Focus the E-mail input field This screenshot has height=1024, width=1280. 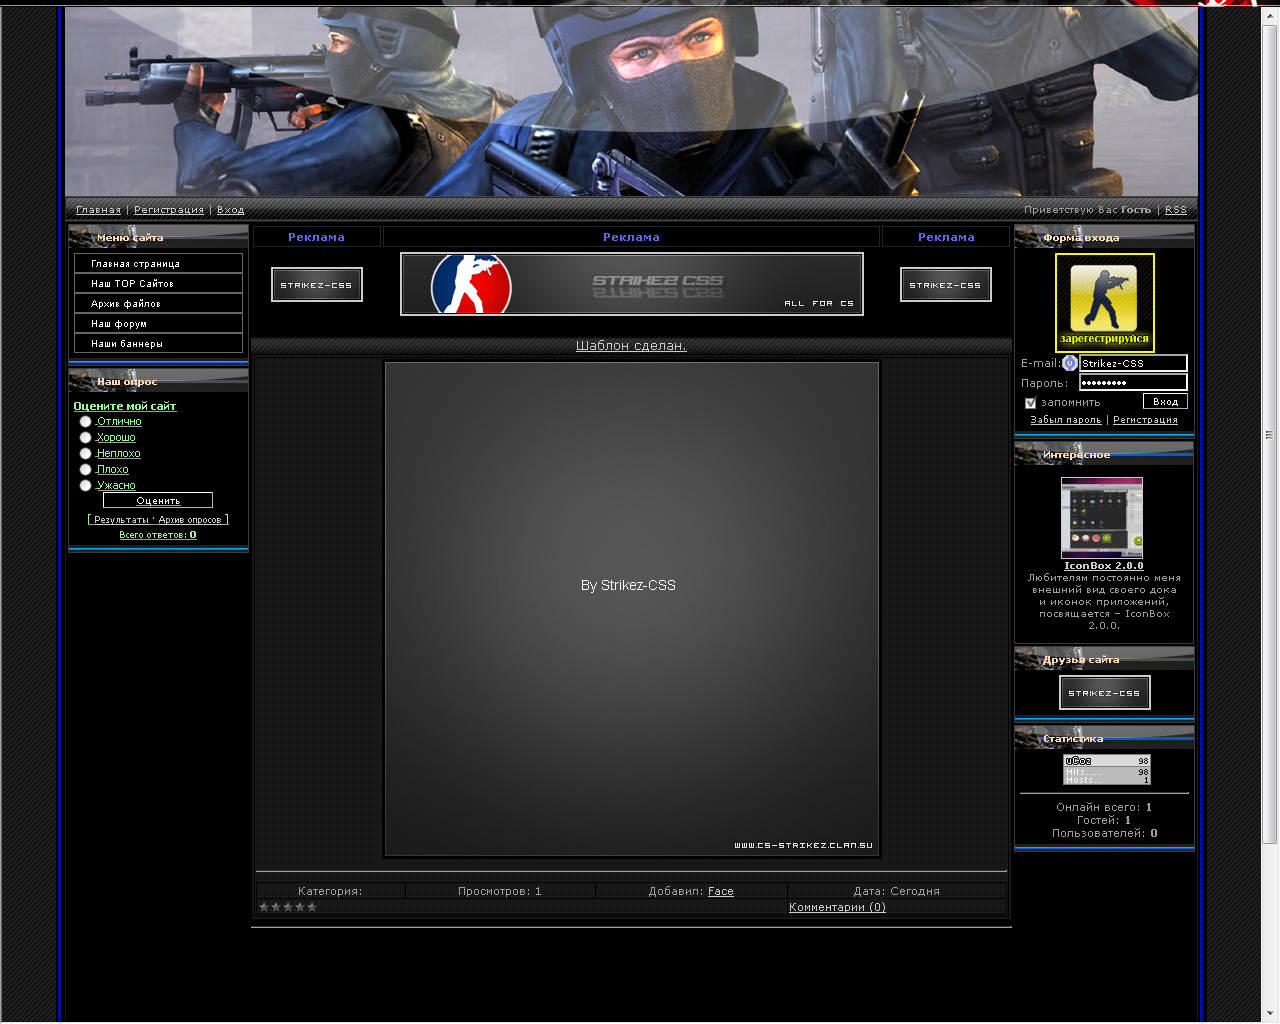tap(1133, 363)
